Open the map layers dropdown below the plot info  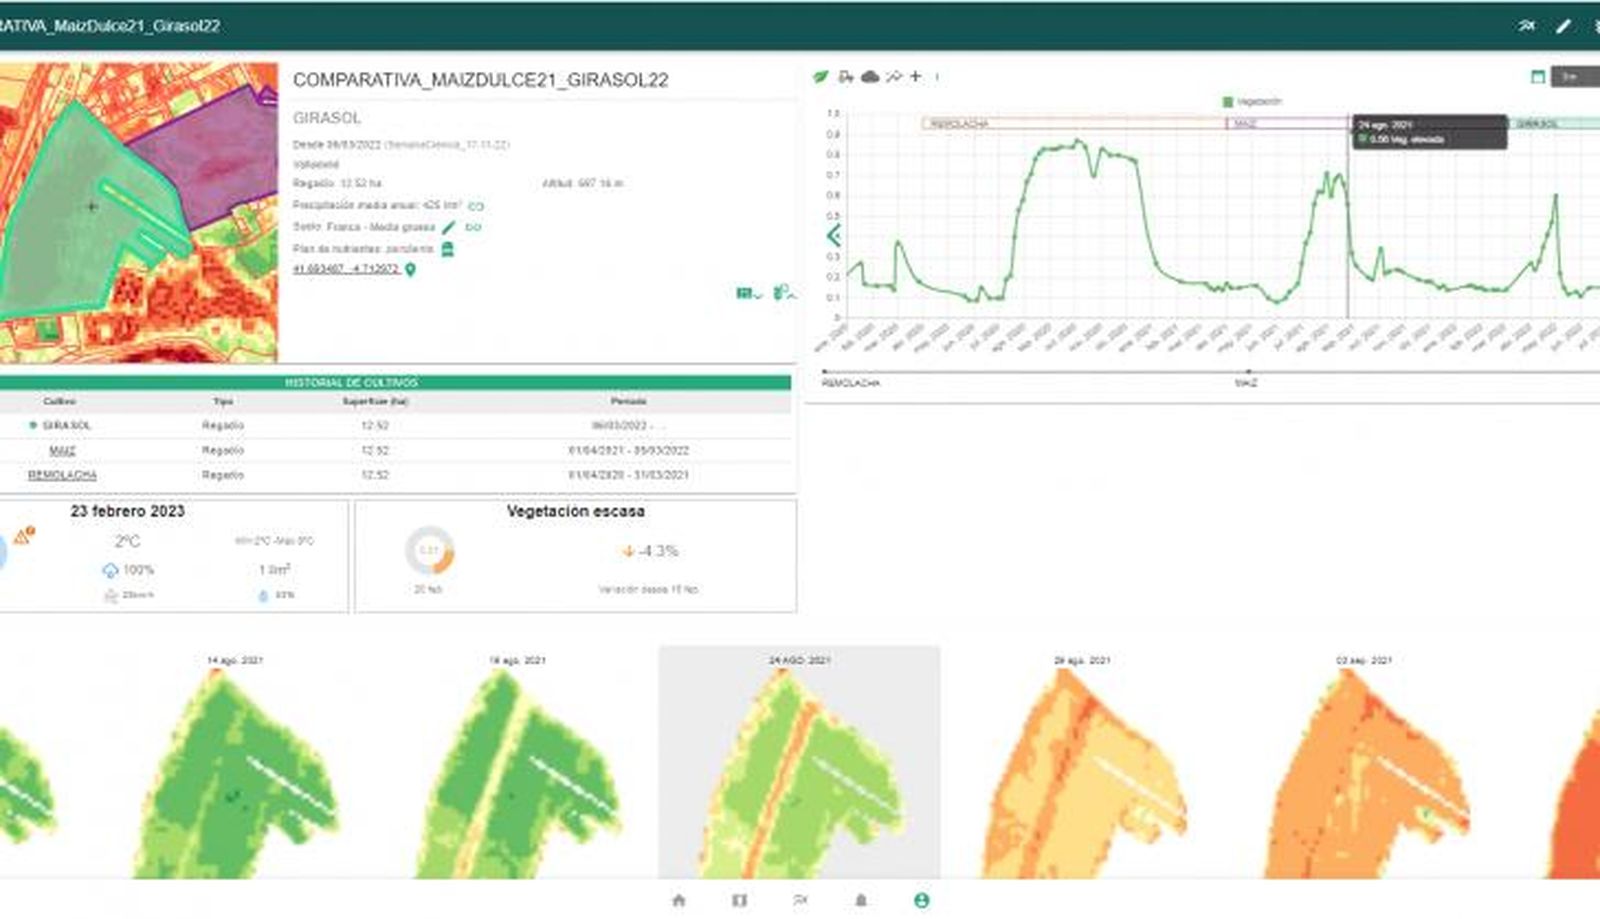[748, 293]
